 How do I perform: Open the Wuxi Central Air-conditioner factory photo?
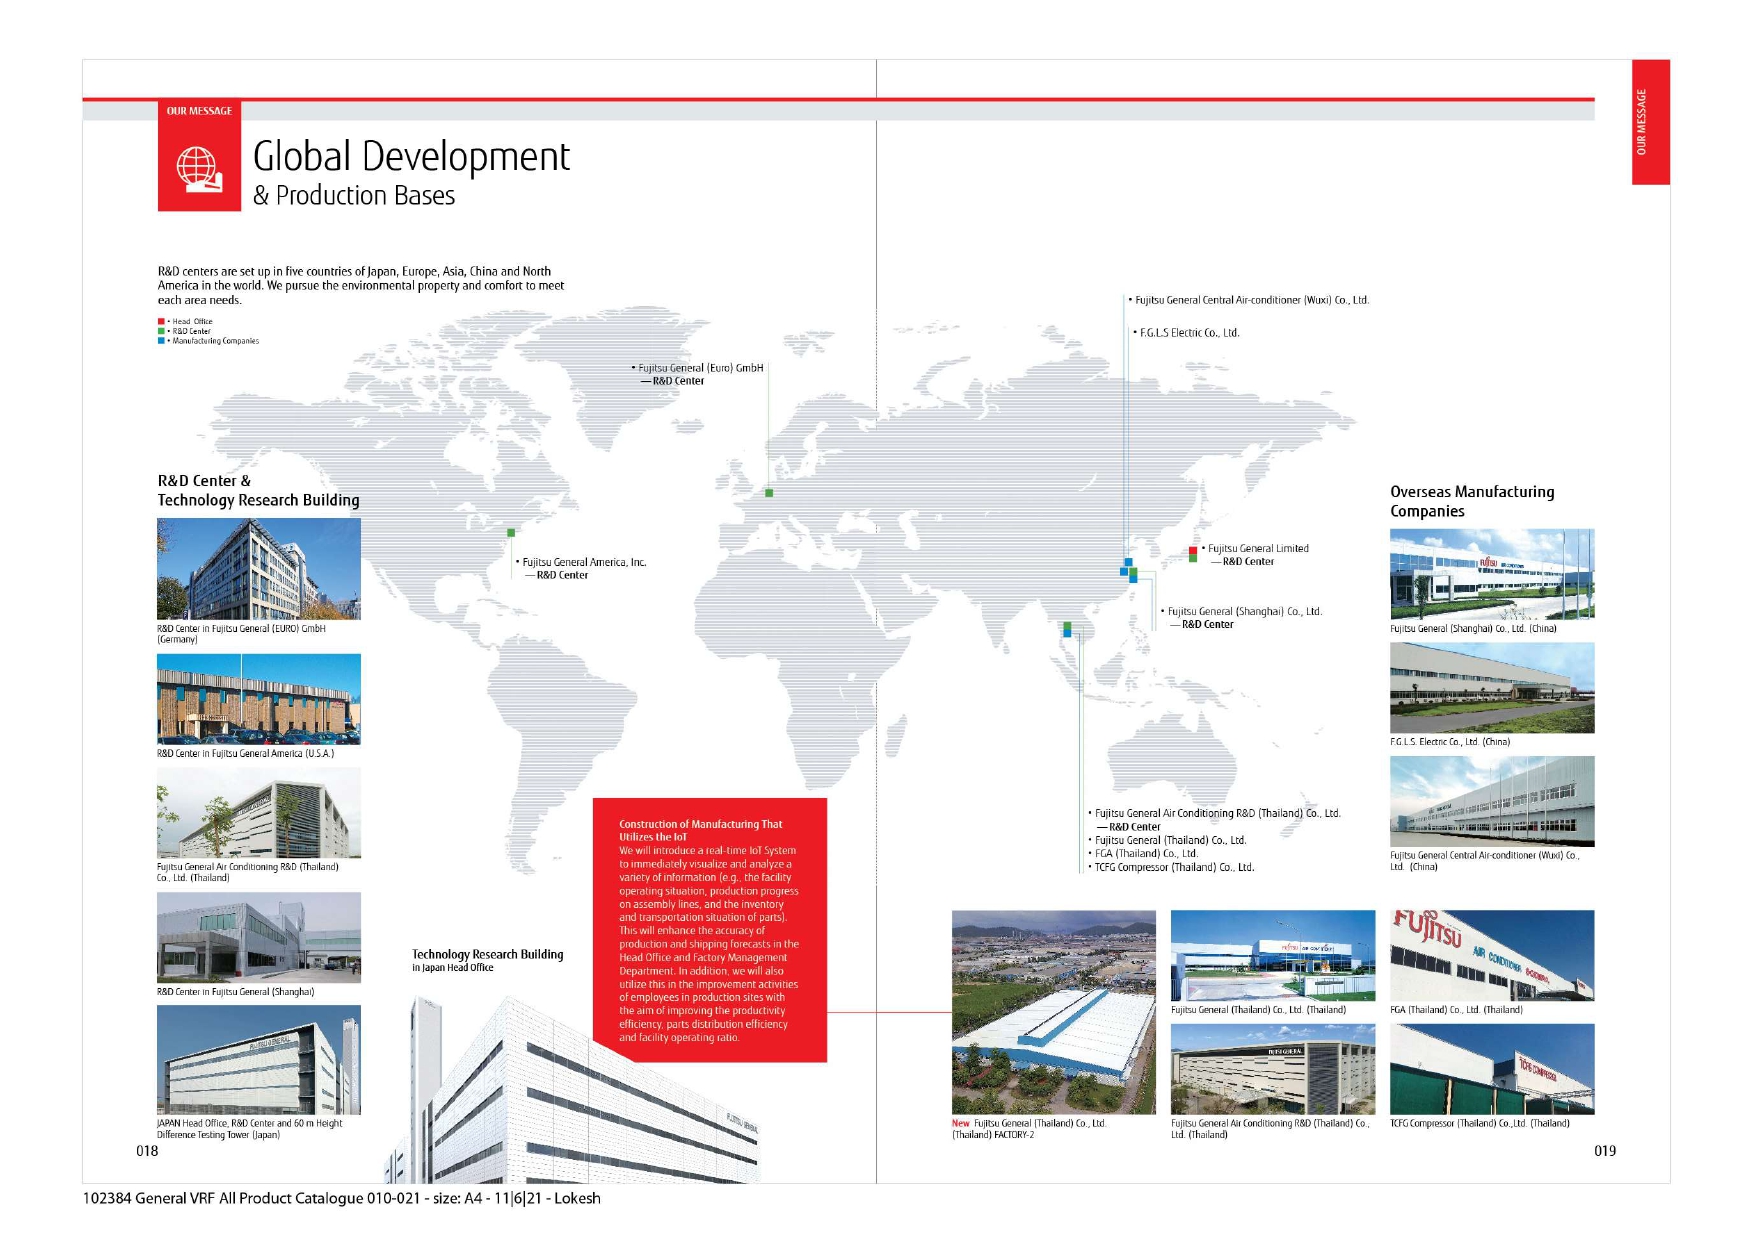tap(1492, 802)
